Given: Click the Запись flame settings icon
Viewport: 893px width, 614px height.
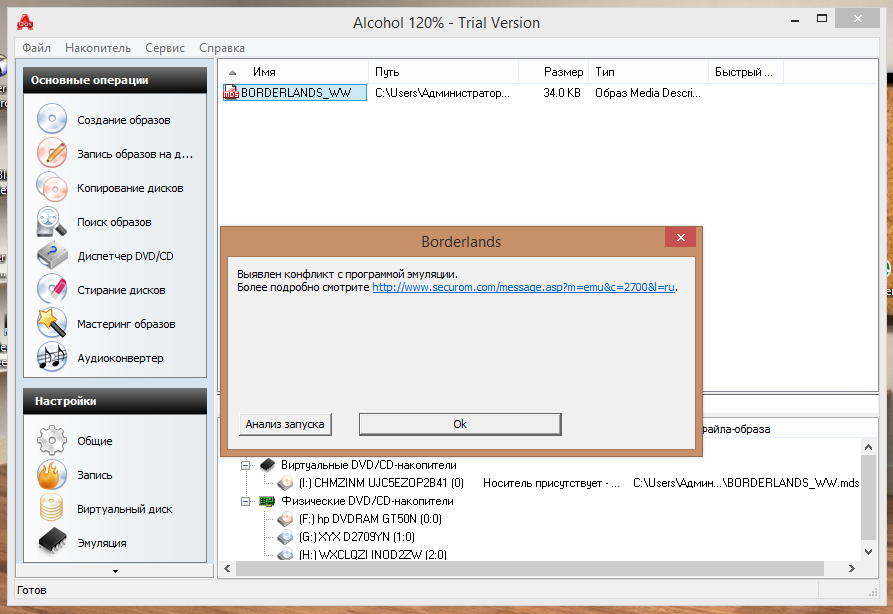Looking at the screenshot, I should [52, 474].
